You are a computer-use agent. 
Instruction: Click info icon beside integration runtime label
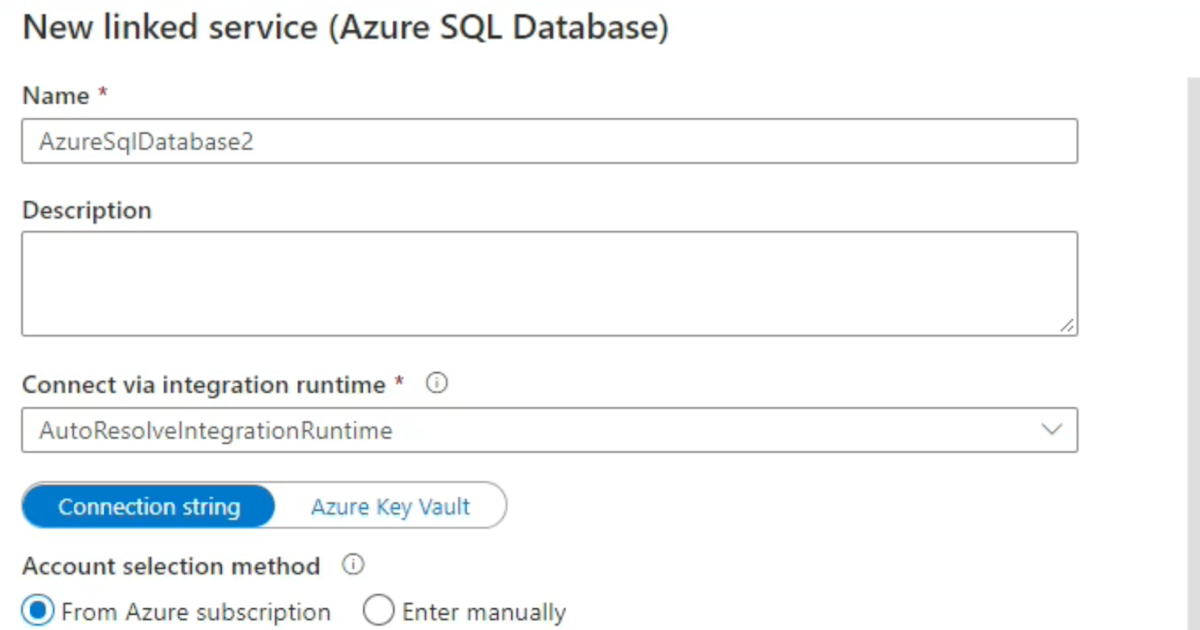point(435,384)
